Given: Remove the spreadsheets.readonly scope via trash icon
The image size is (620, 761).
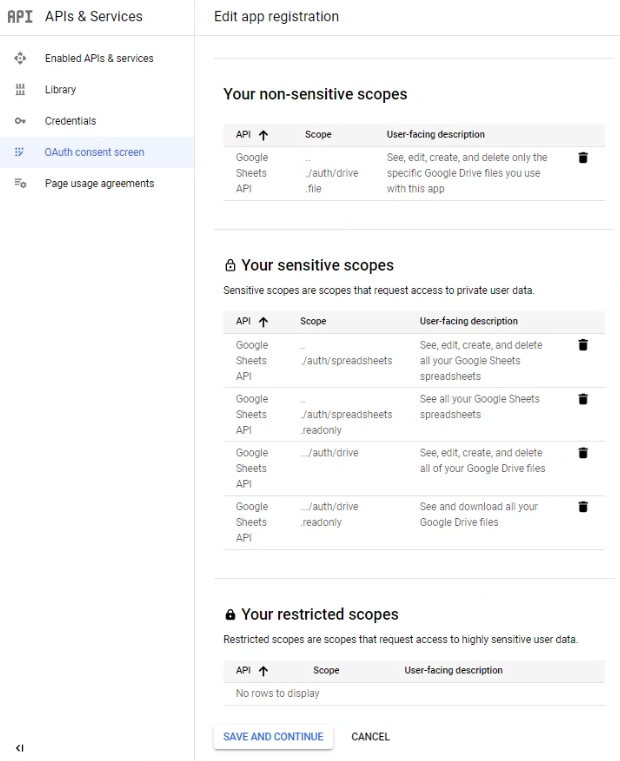Looking at the screenshot, I should point(584,399).
